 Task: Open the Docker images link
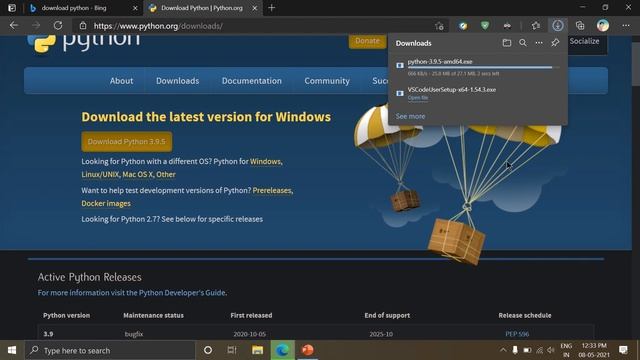pos(106,203)
